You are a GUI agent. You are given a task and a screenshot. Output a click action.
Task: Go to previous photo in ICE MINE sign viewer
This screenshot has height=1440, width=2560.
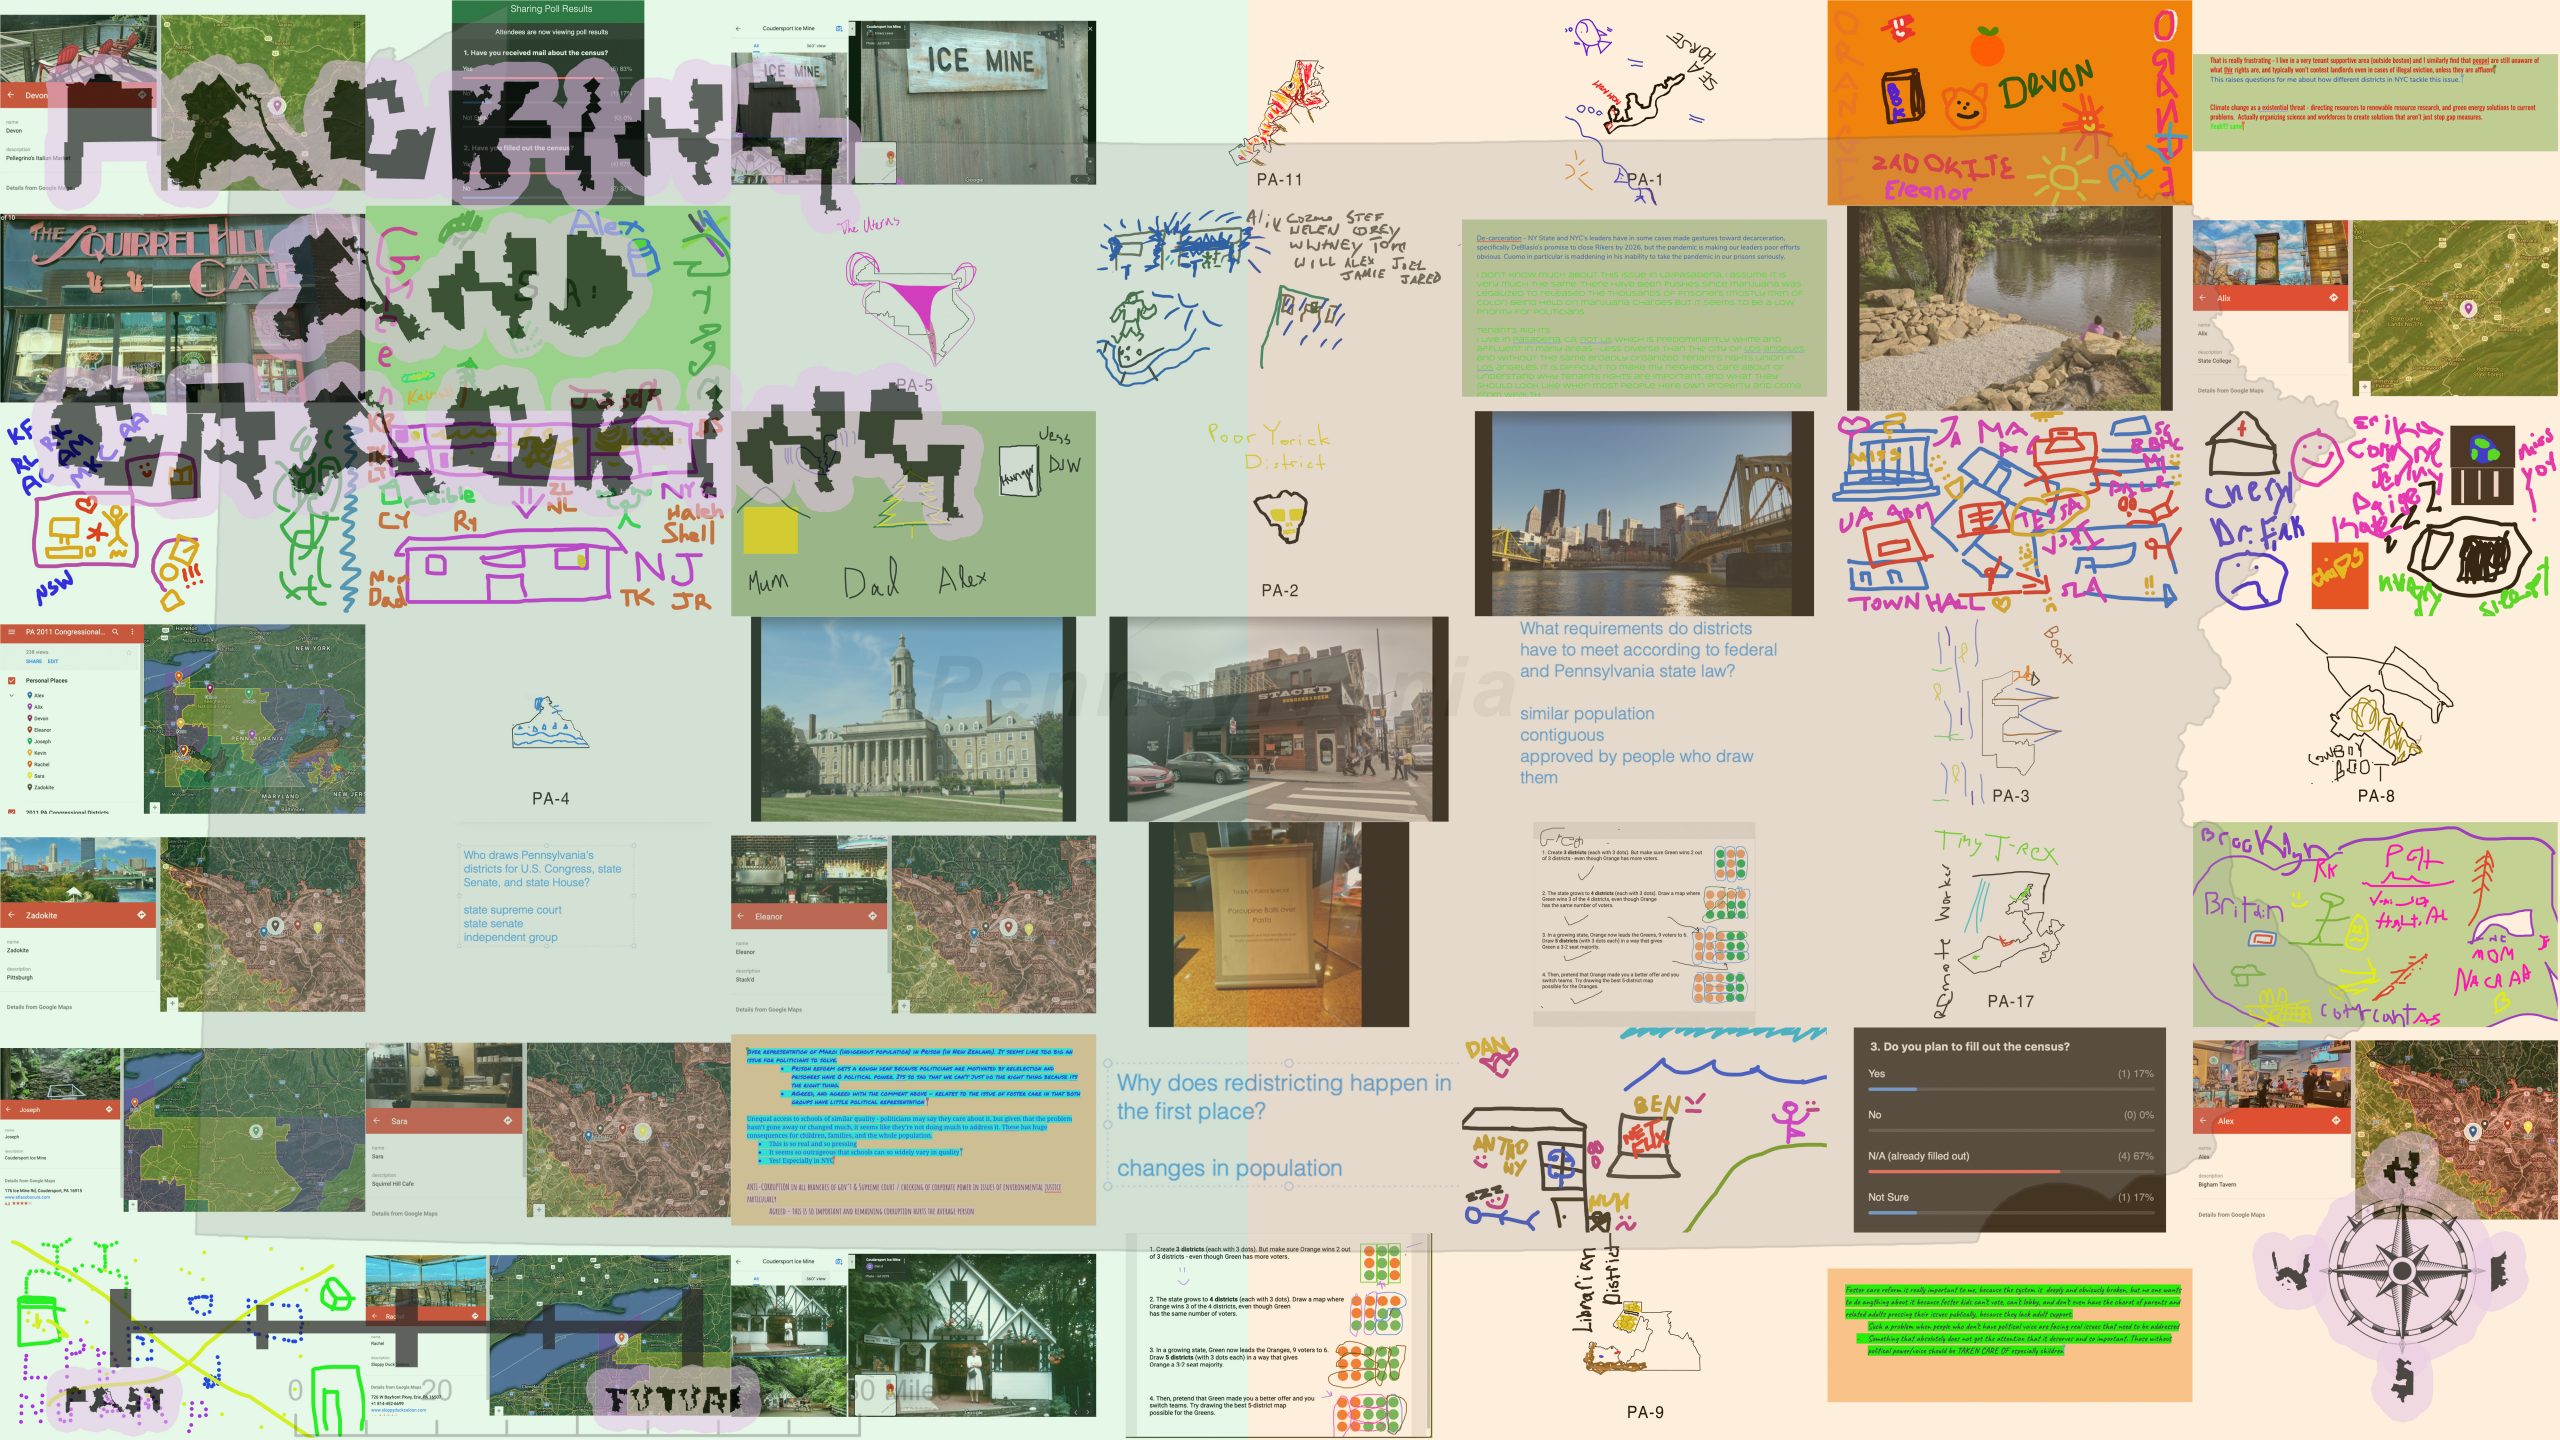point(1076,179)
